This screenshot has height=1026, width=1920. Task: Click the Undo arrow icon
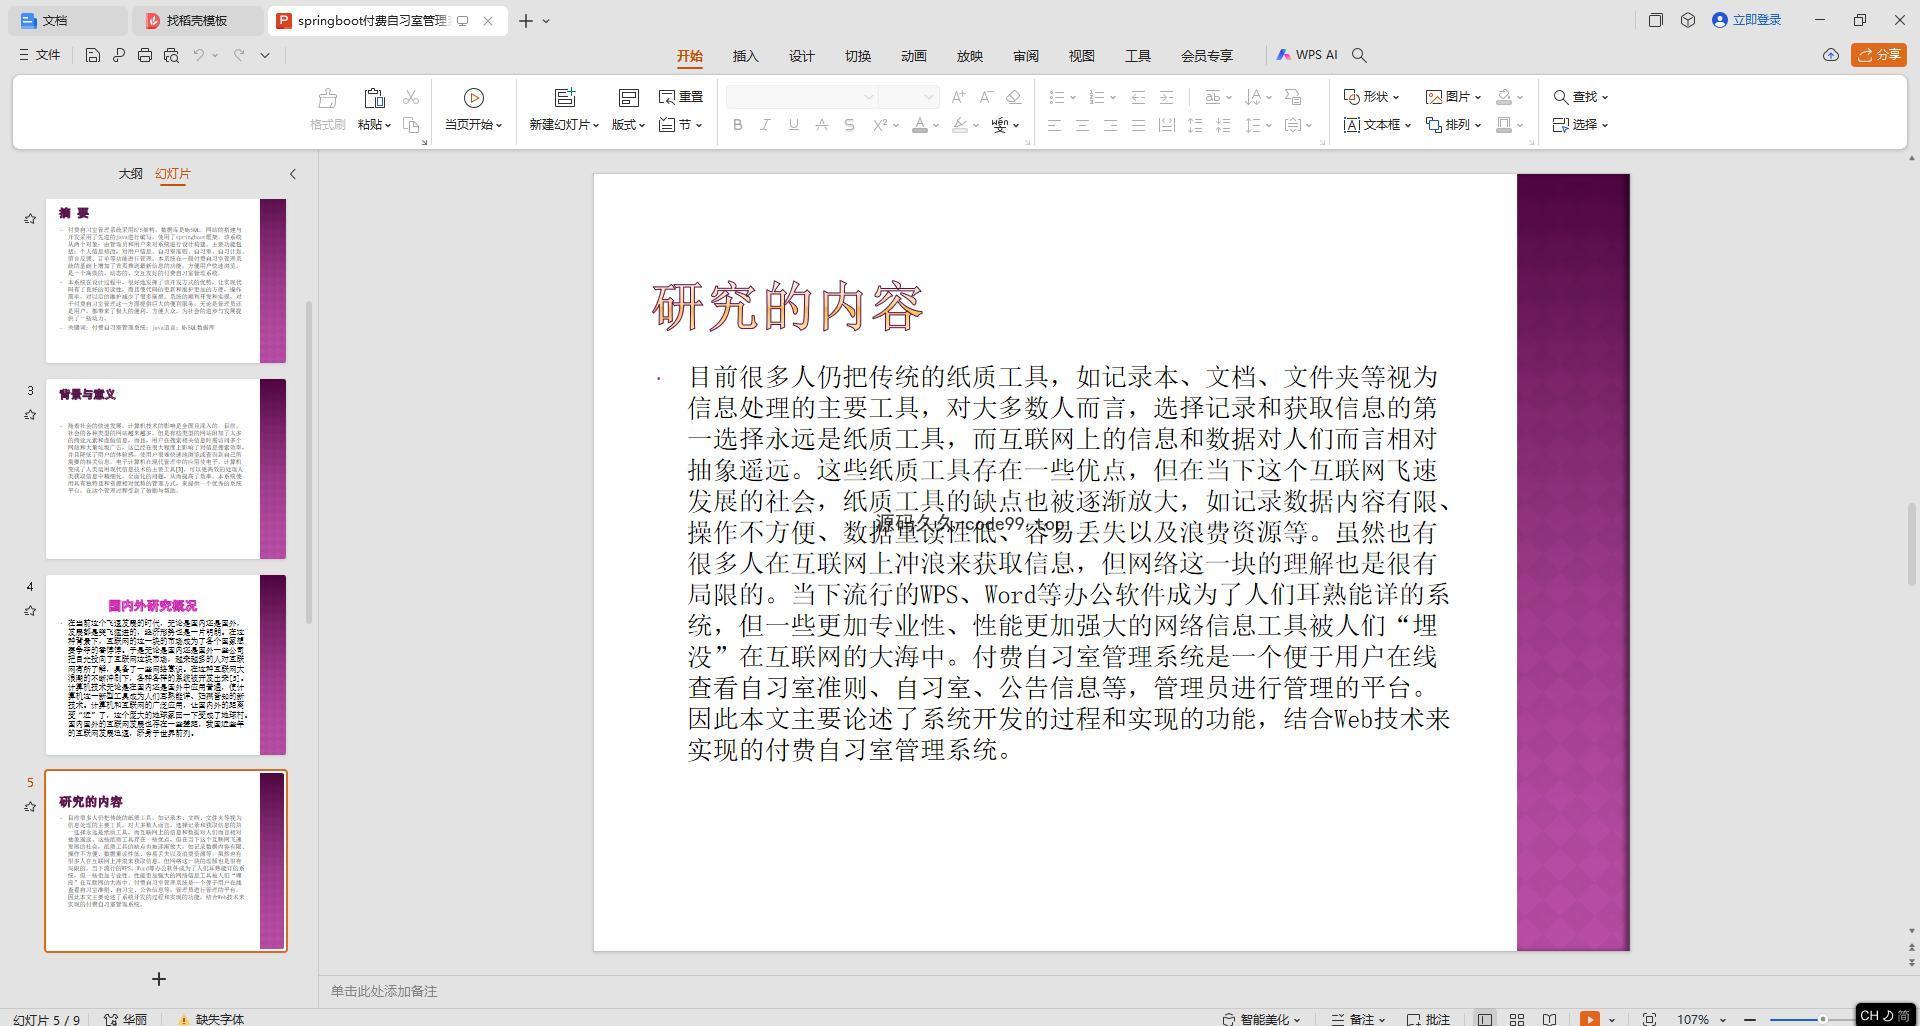(199, 55)
